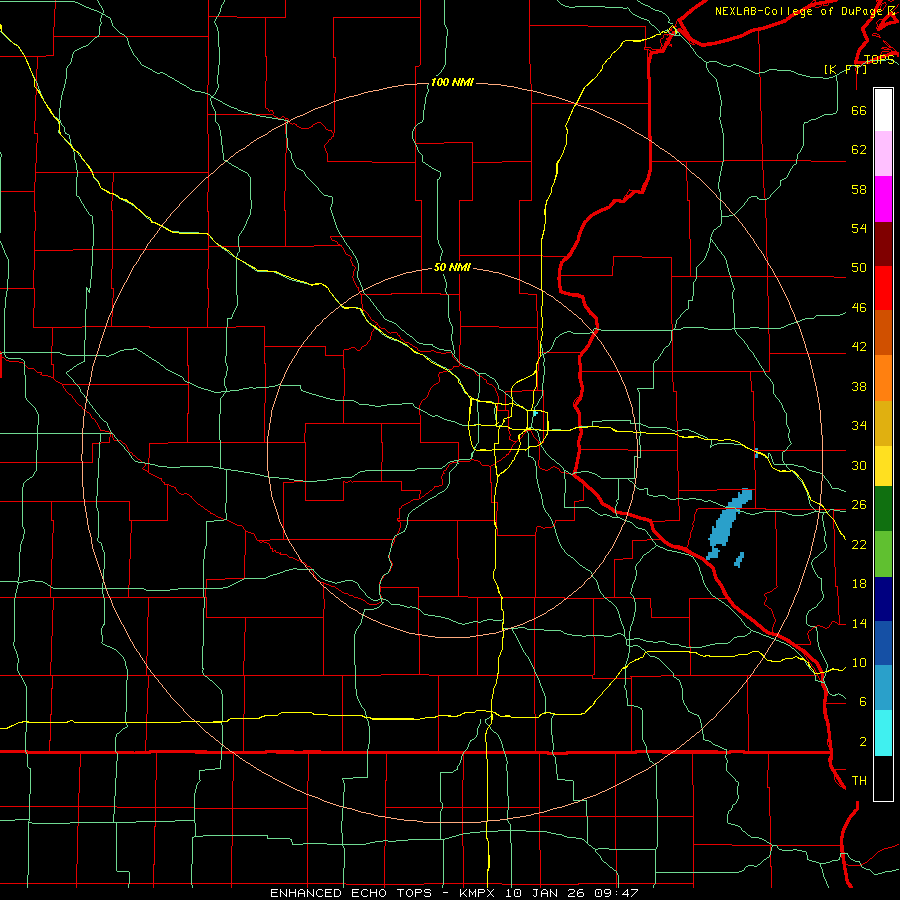This screenshot has height=900, width=900.
Task: Click the dark orange scale swatch
Action: [883, 333]
